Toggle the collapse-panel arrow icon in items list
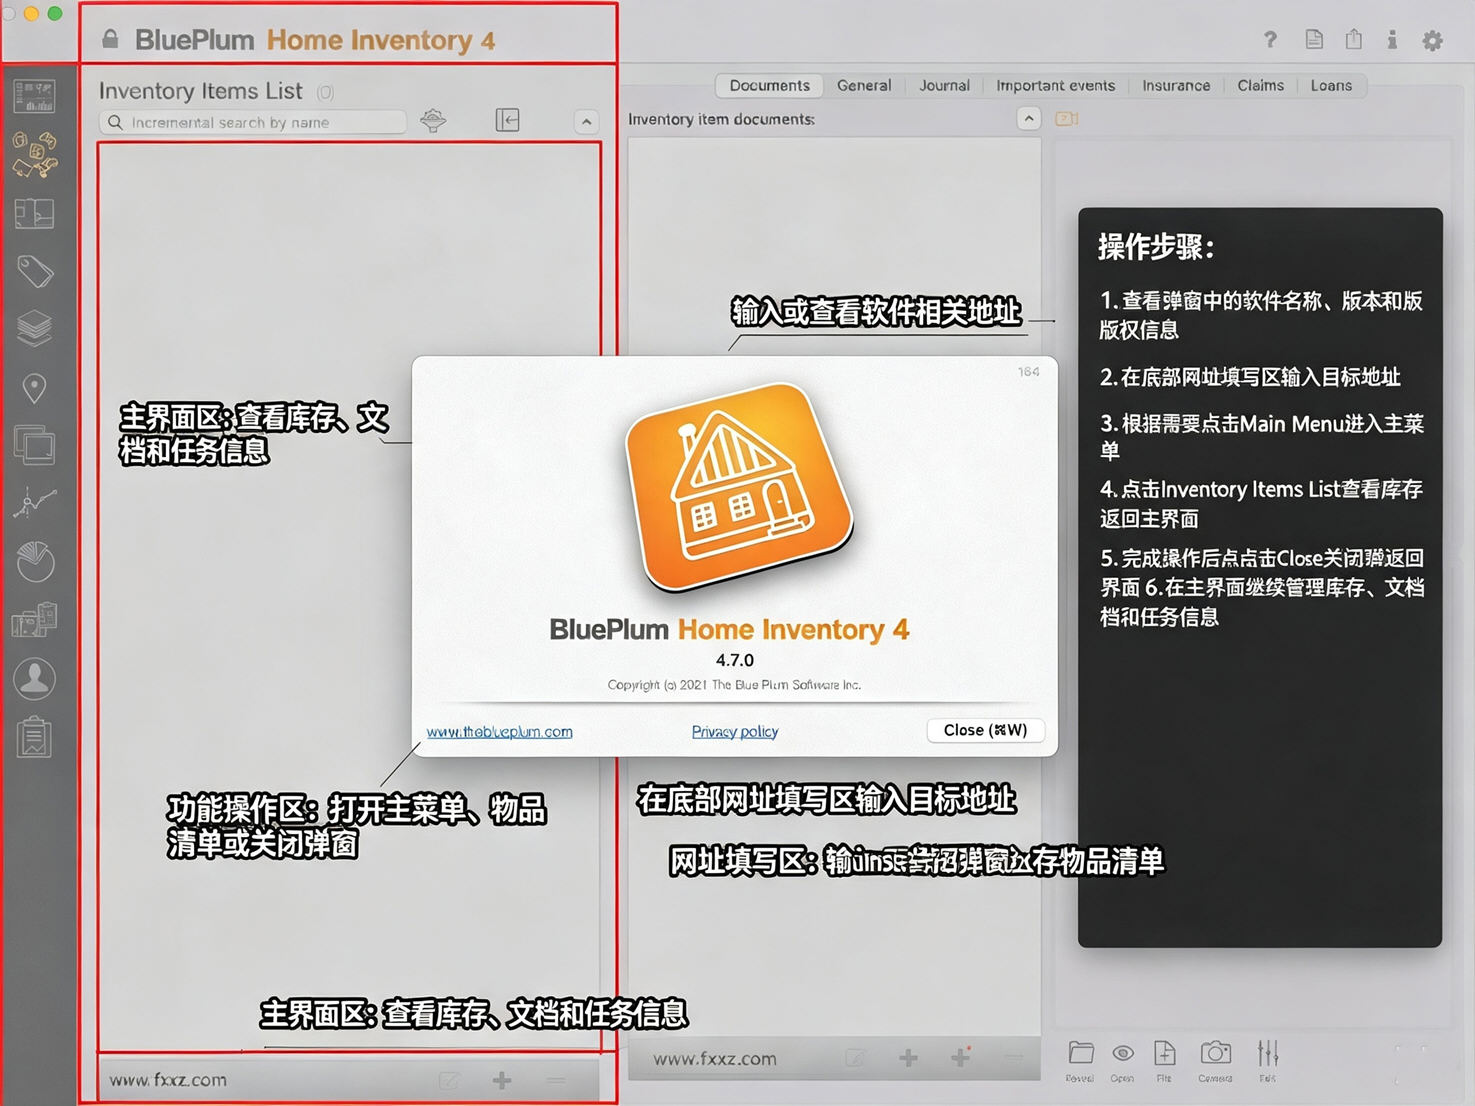 click(x=508, y=120)
